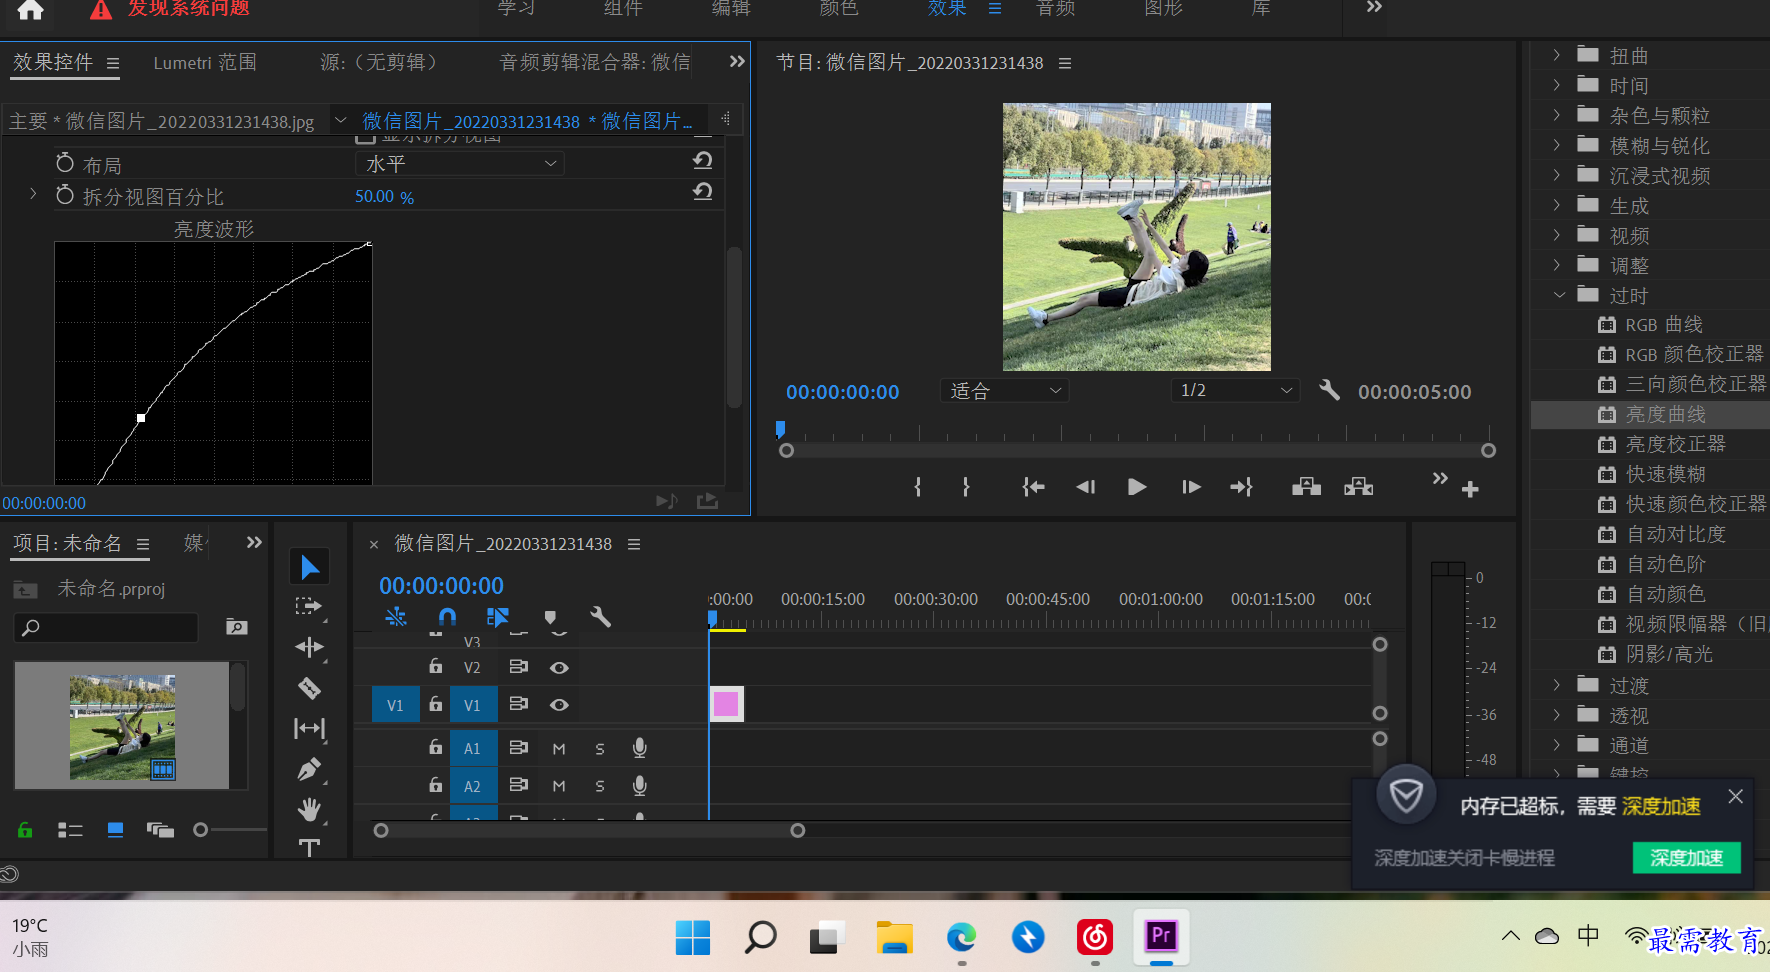
Task: Click Mark Out brace icon
Action: (x=965, y=487)
